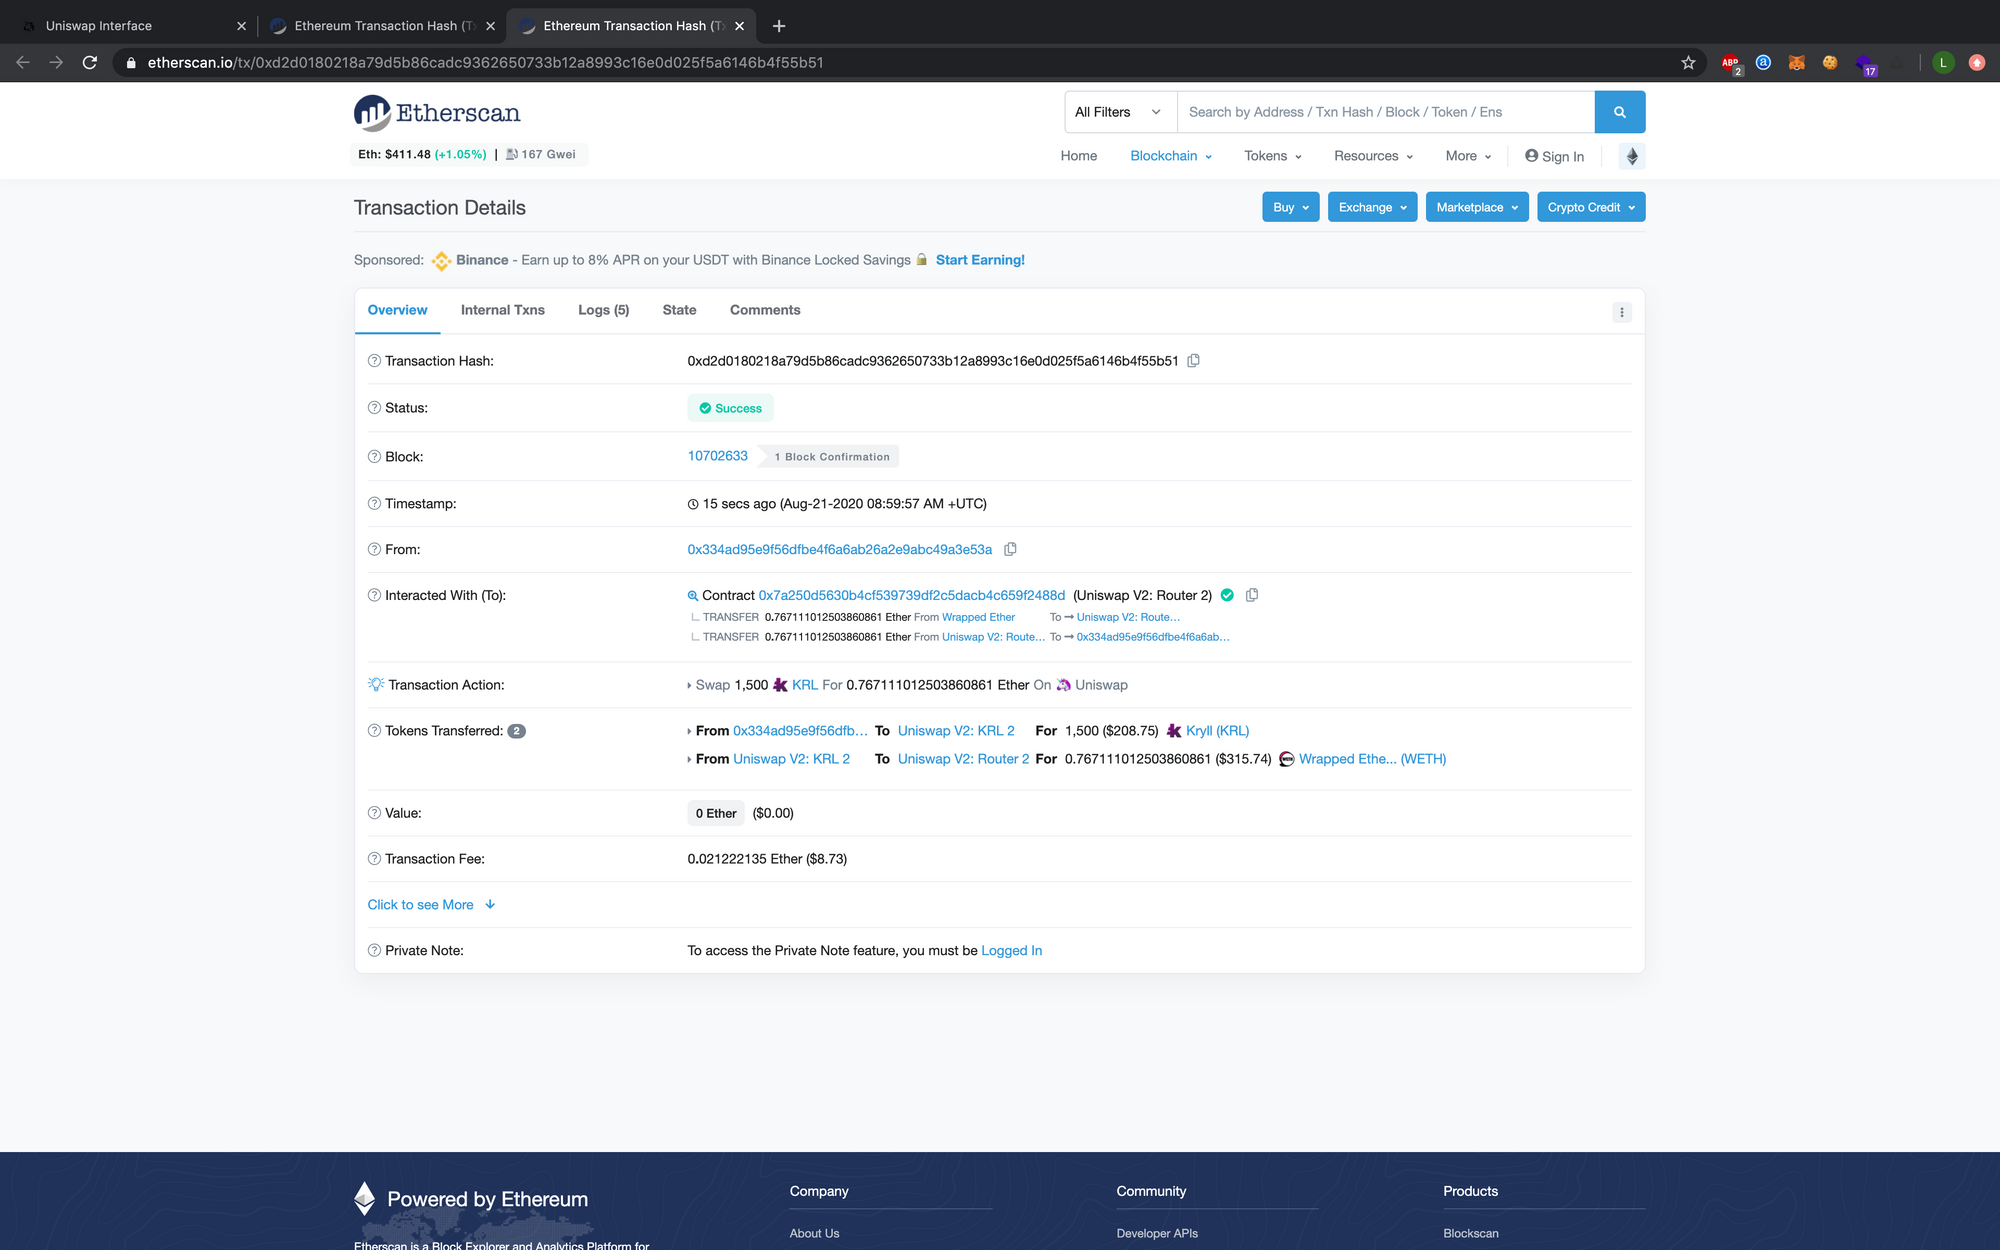This screenshot has width=2000, height=1250.
Task: Expand the Tokens menu
Action: tap(1273, 156)
